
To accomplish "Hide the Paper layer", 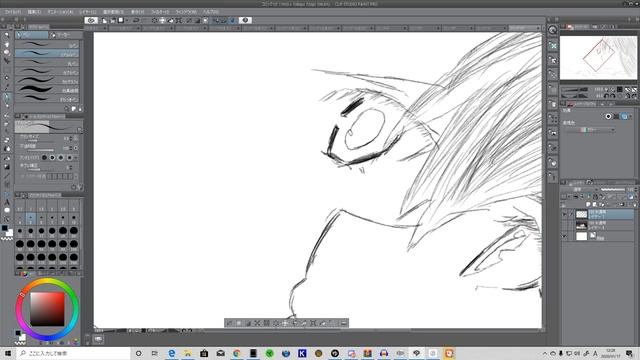I will pyautogui.click(x=564, y=236).
